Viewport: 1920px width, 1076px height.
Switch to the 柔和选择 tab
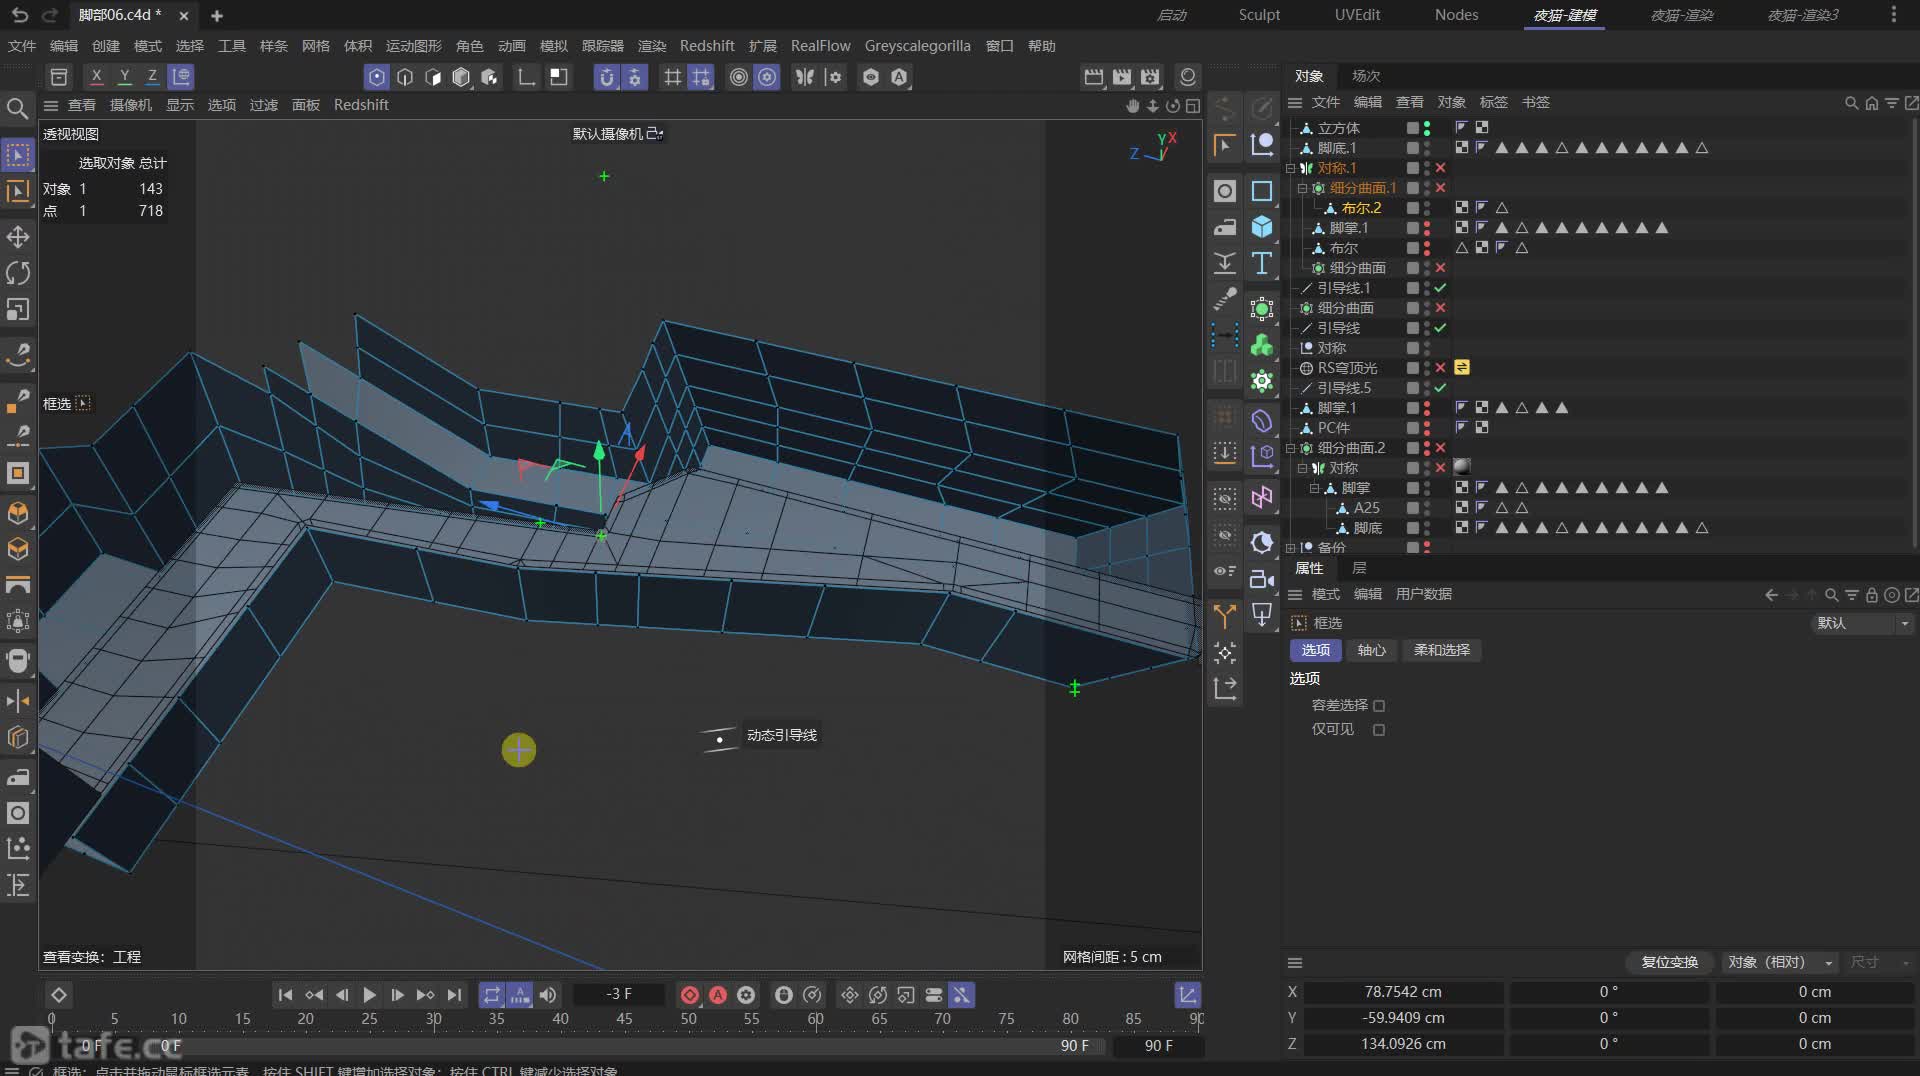point(1441,650)
